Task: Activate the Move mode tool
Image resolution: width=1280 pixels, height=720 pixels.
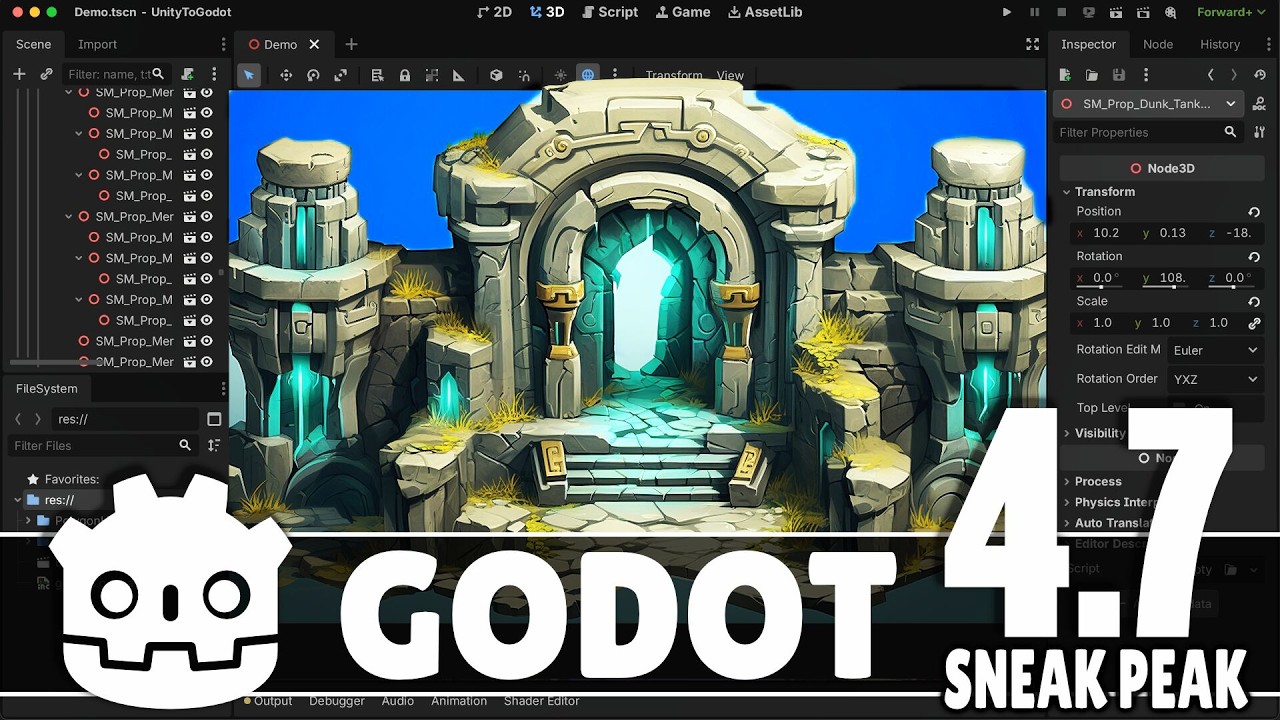Action: pyautogui.click(x=286, y=75)
